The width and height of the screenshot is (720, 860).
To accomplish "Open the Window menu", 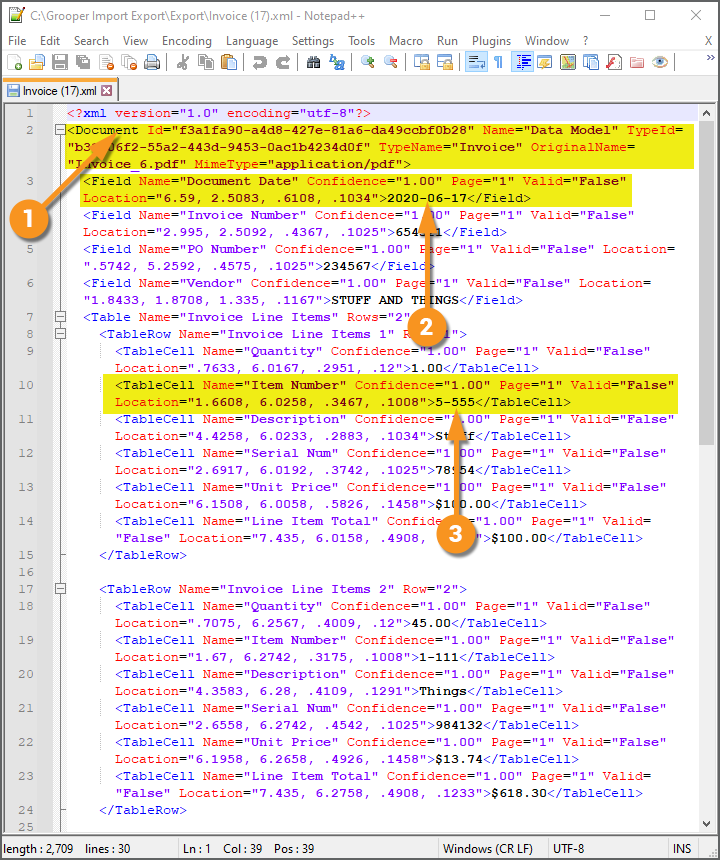I will (x=547, y=41).
